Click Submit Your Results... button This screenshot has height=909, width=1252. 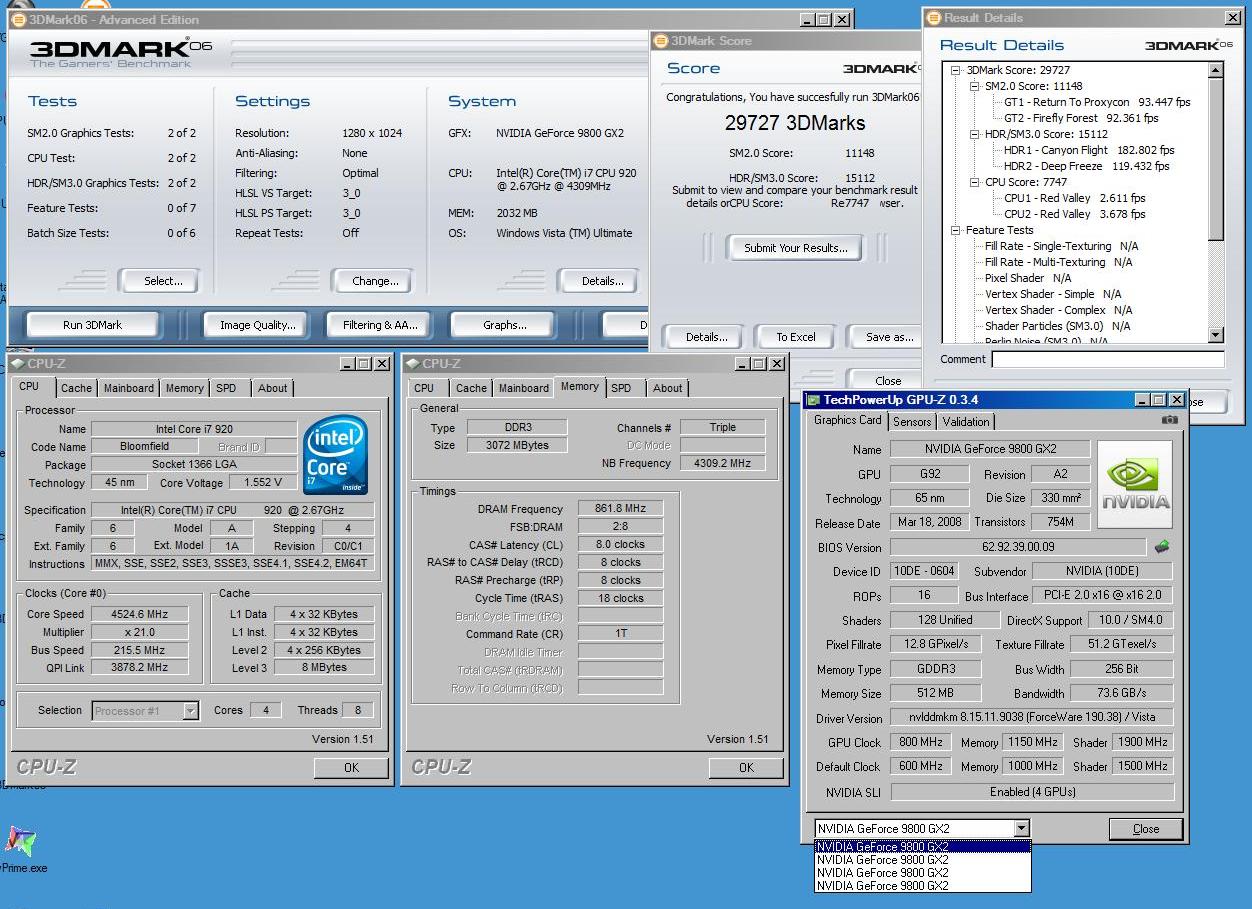coord(796,248)
